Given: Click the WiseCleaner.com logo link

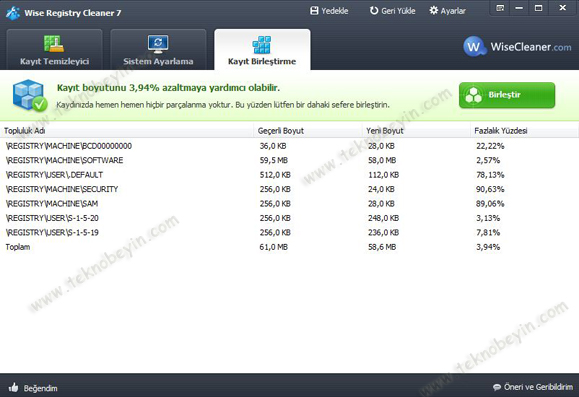Looking at the screenshot, I should pos(517,47).
